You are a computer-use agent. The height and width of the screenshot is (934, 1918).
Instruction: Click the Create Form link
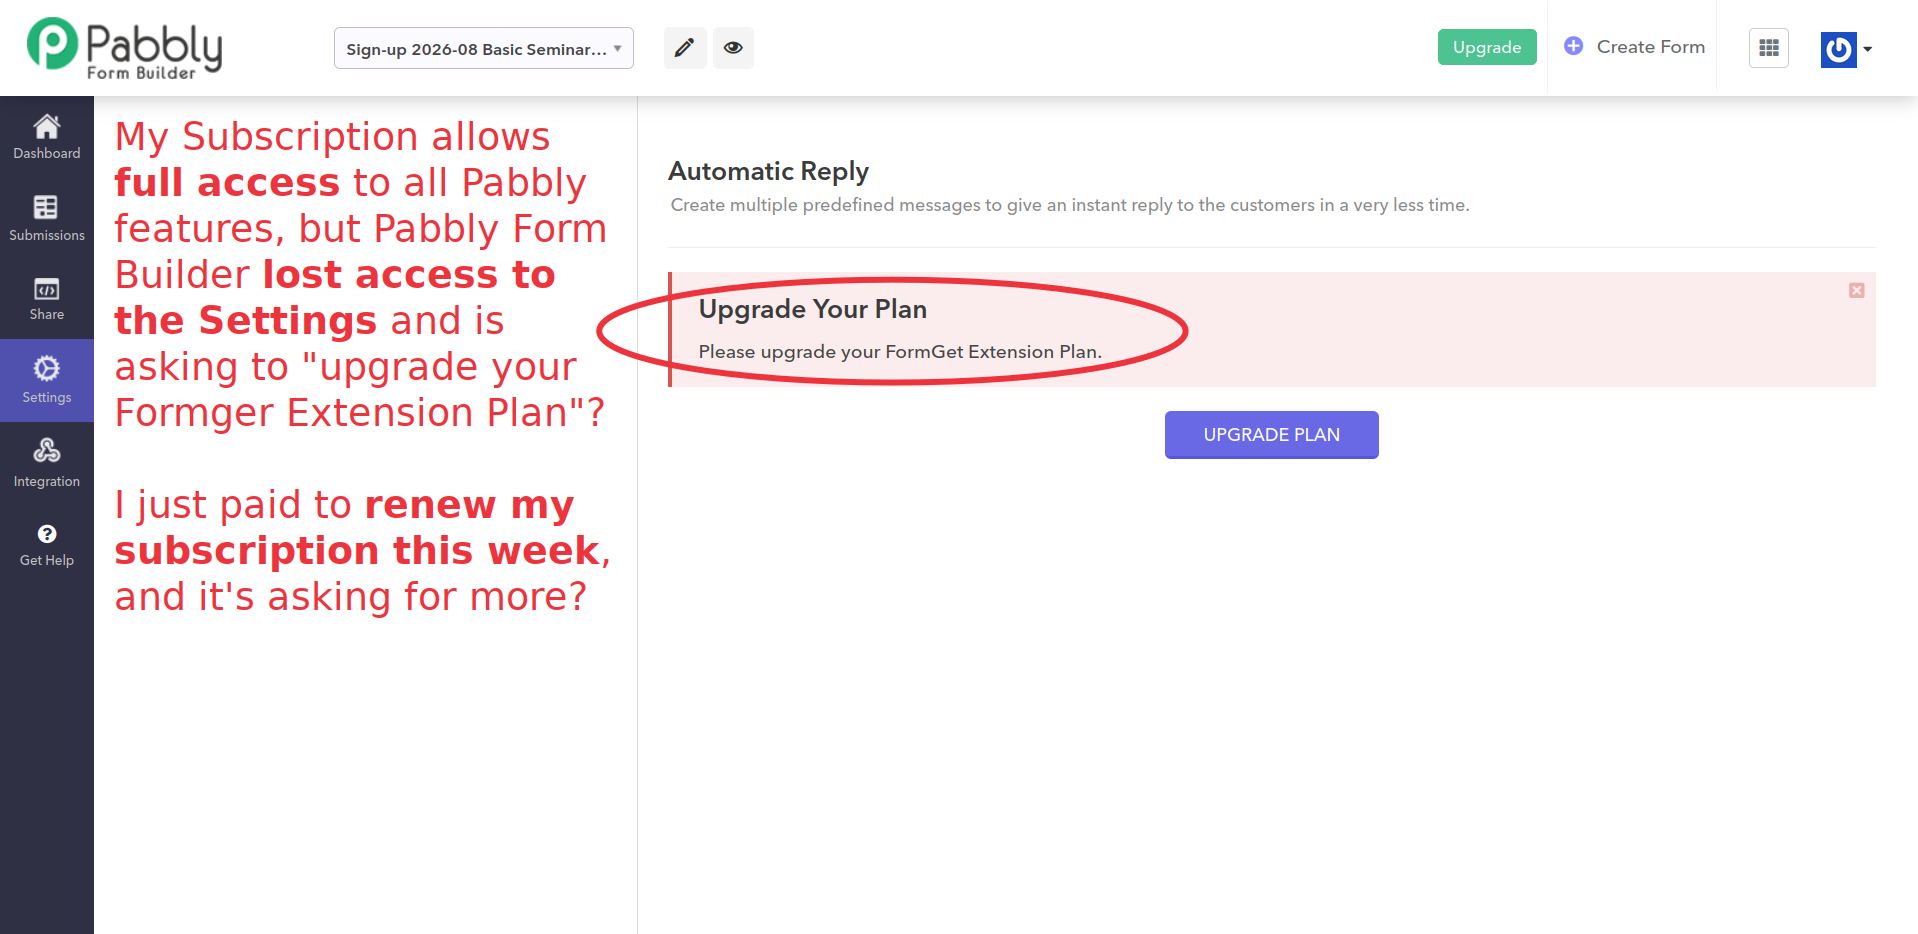pyautogui.click(x=1650, y=47)
